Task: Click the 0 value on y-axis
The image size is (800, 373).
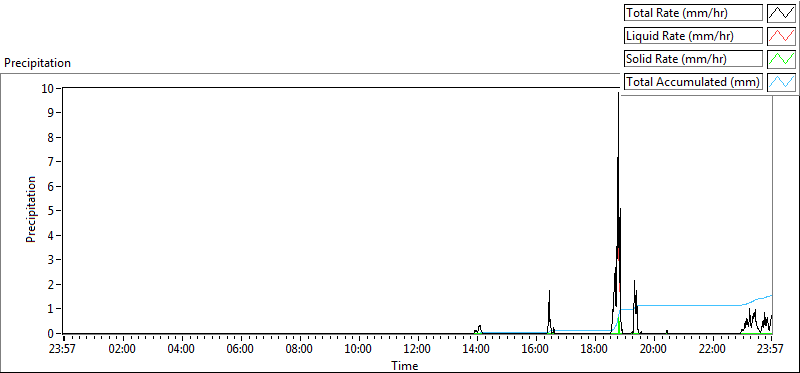Action: (x=51, y=333)
